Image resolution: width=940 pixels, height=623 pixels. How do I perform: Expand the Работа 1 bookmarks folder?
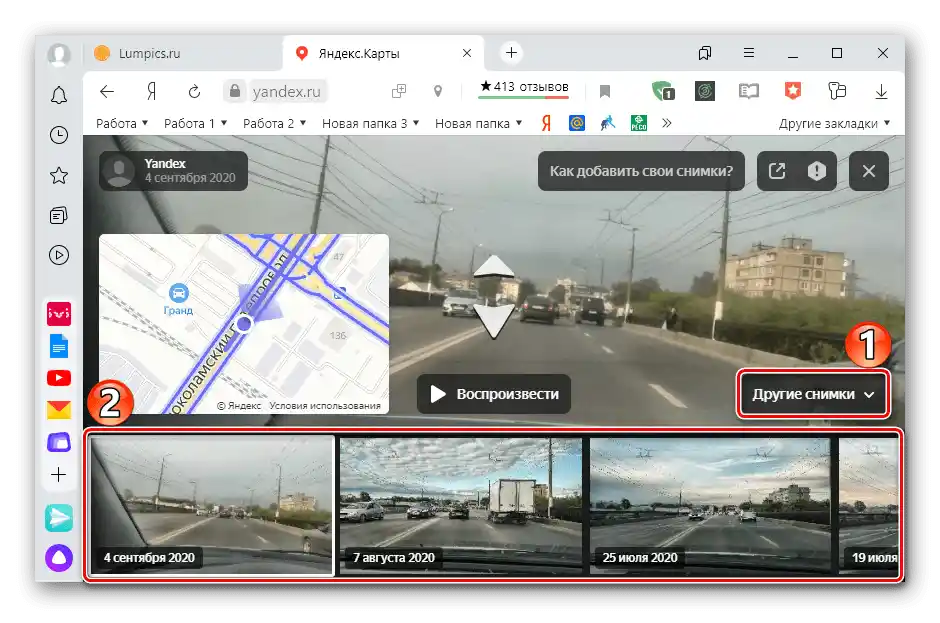tap(195, 124)
